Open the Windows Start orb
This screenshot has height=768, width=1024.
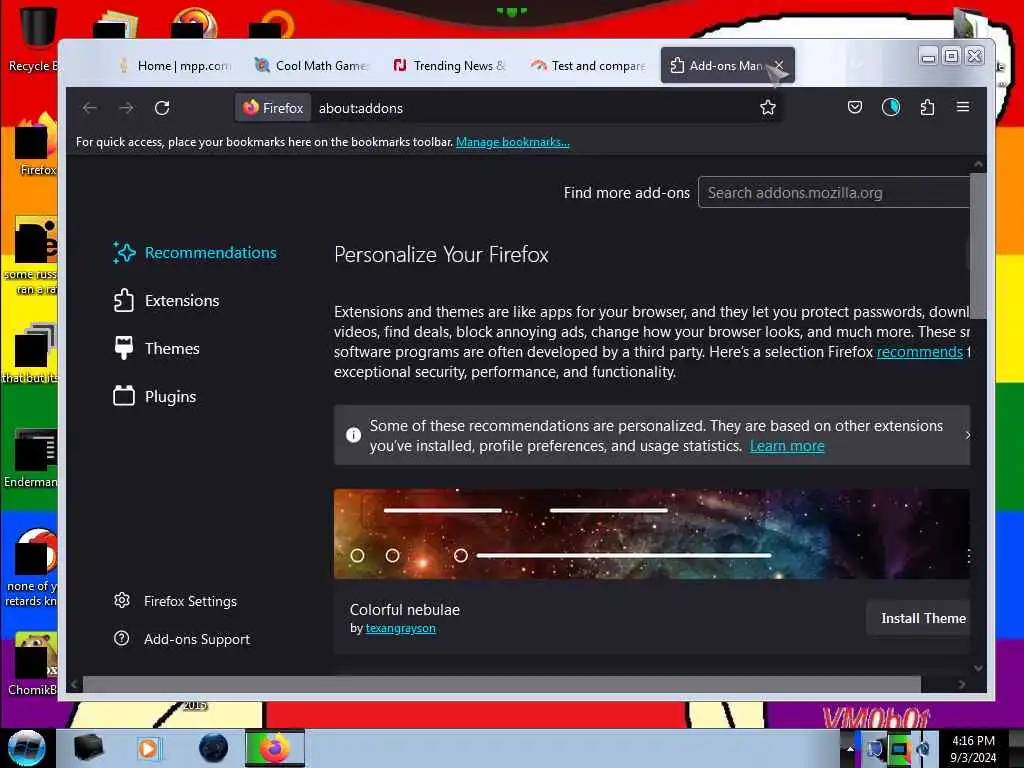pos(26,748)
